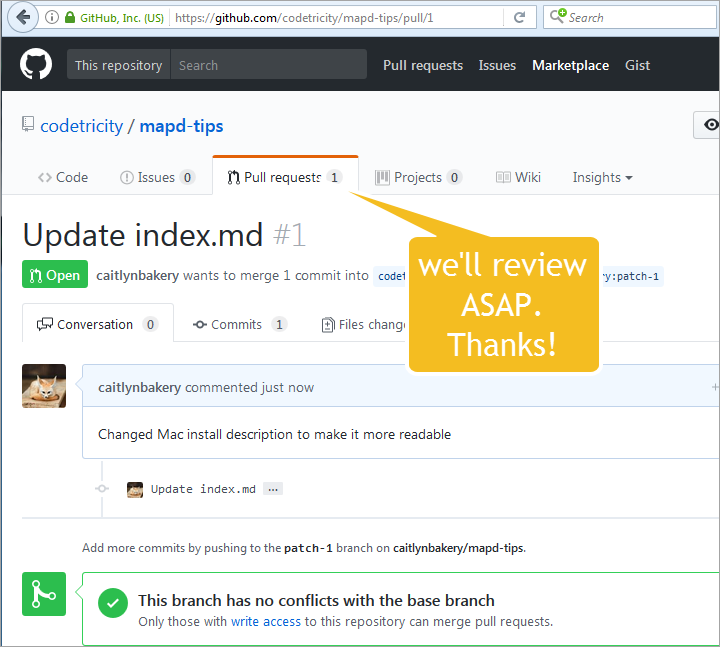Expand commit description with the ellipsis button
The image size is (720, 647).
[x=273, y=489]
